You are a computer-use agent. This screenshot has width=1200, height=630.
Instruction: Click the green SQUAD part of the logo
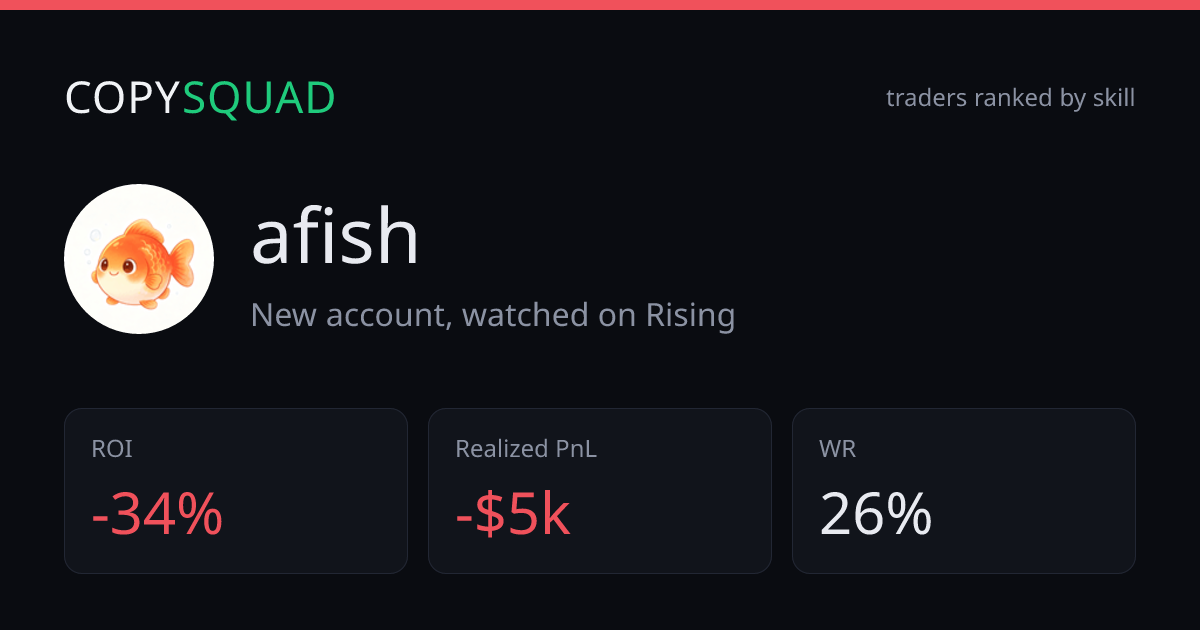259,98
